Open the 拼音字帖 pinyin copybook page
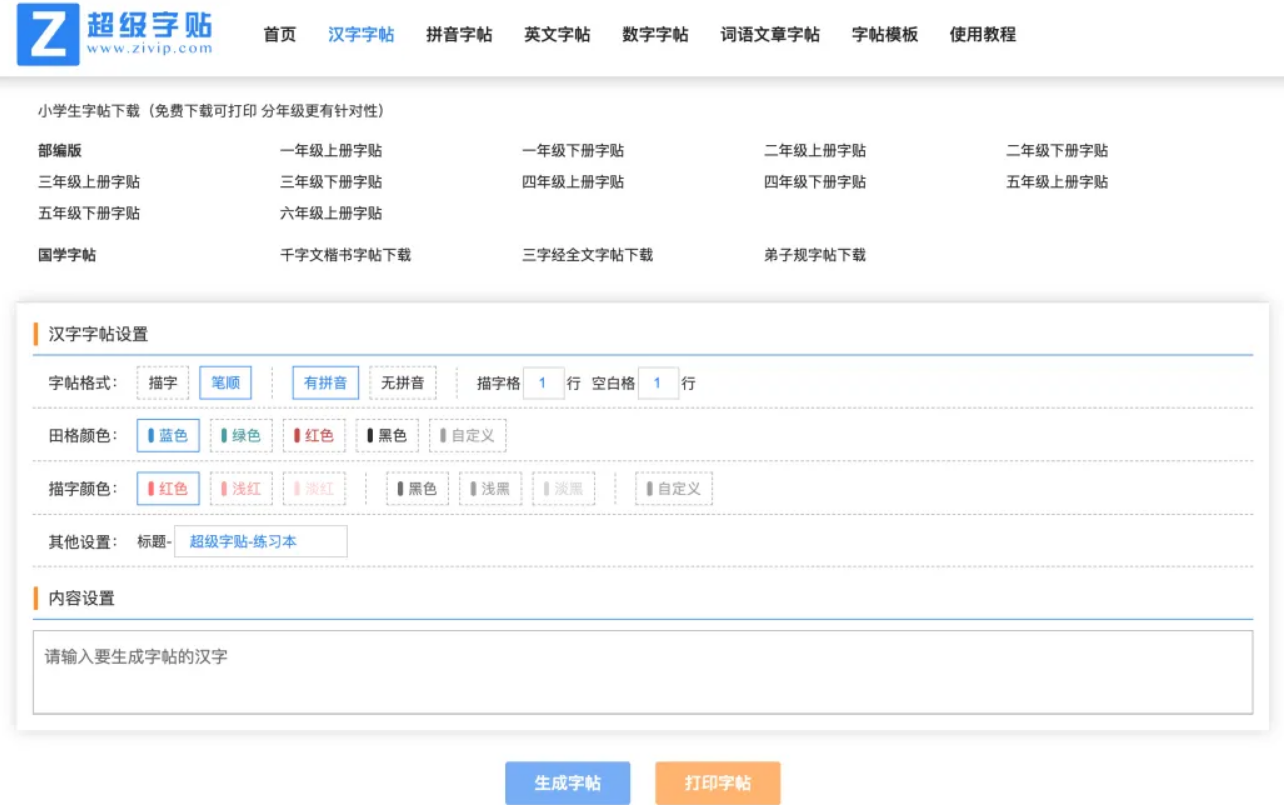 click(458, 34)
